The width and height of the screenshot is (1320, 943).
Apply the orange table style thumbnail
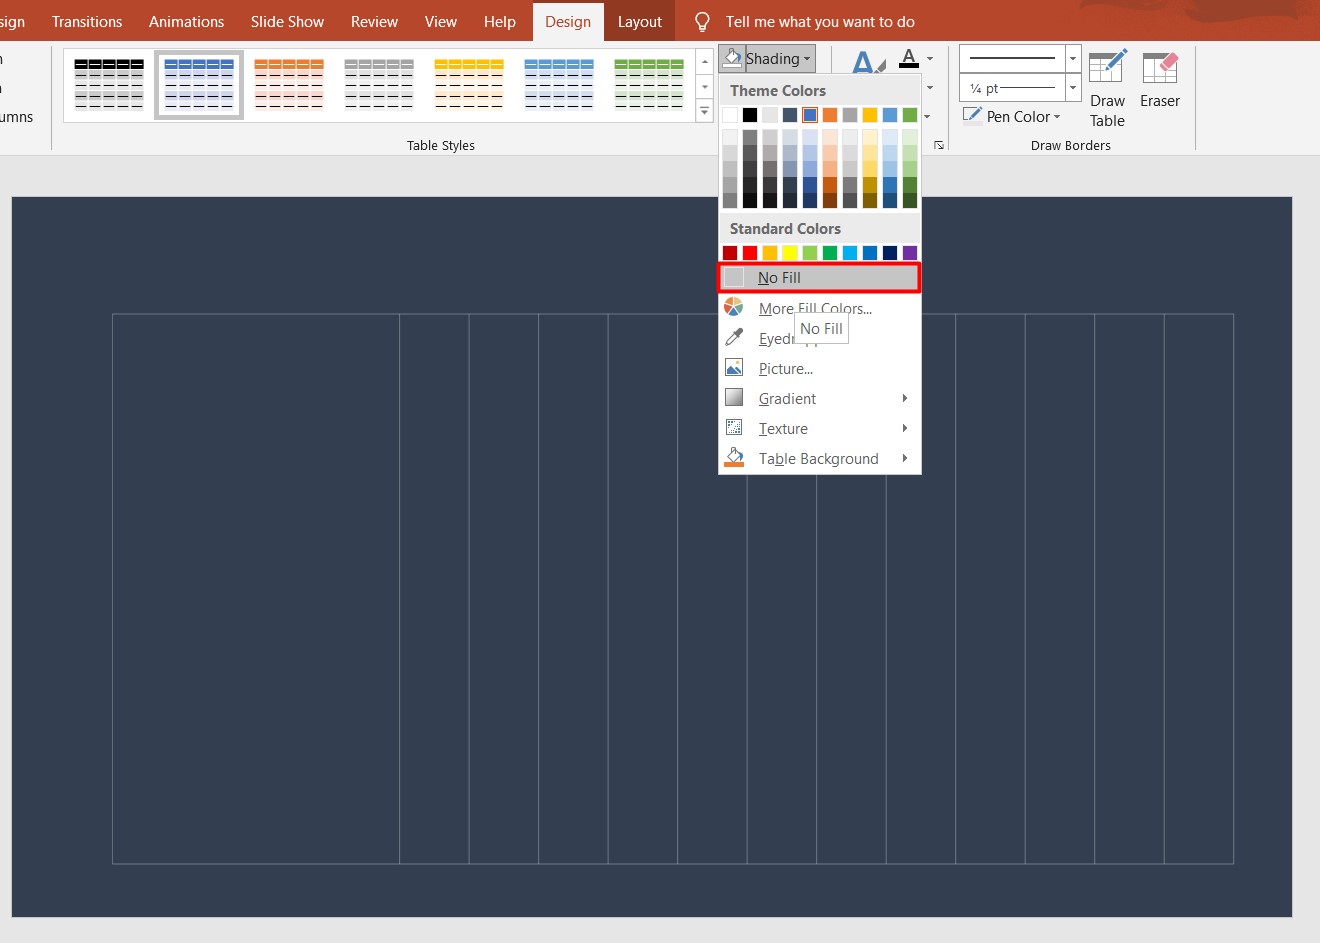pyautogui.click(x=289, y=83)
